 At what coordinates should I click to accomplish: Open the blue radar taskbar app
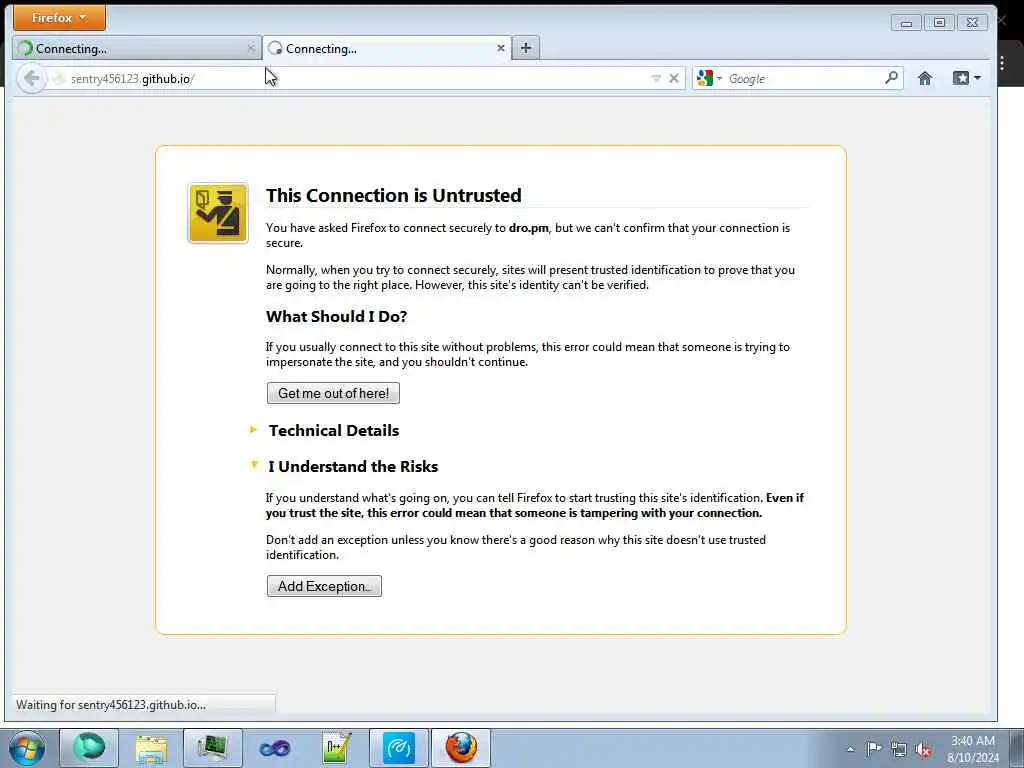click(x=399, y=748)
